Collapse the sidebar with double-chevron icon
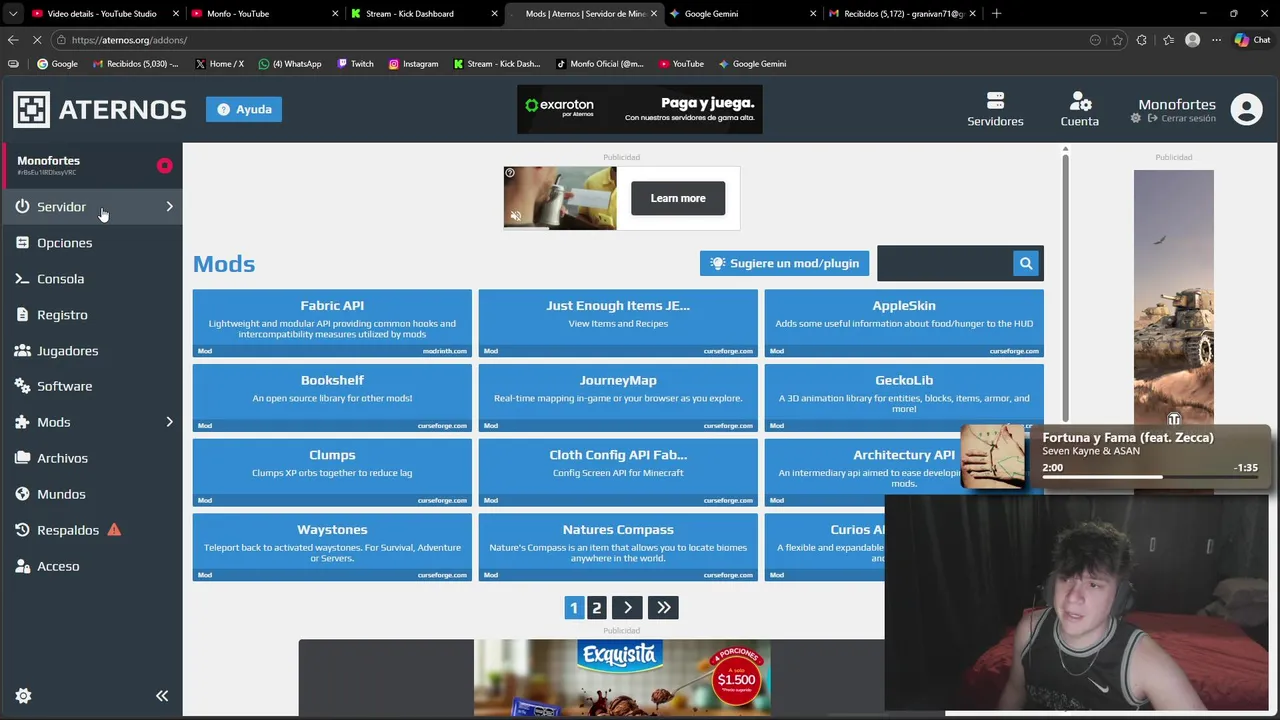 pos(162,696)
